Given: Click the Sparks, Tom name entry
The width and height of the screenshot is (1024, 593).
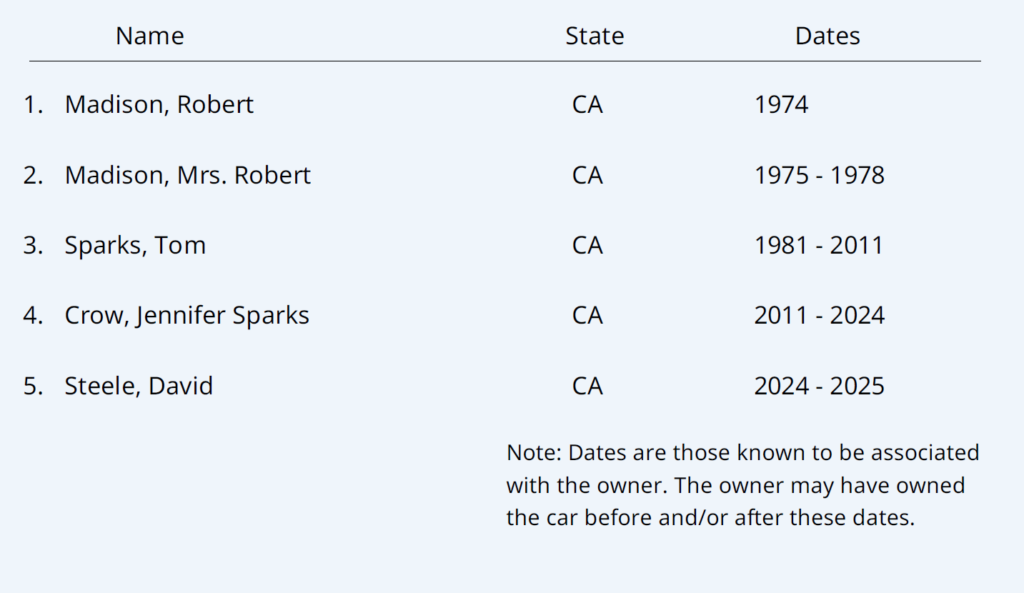Looking at the screenshot, I should coord(135,245).
